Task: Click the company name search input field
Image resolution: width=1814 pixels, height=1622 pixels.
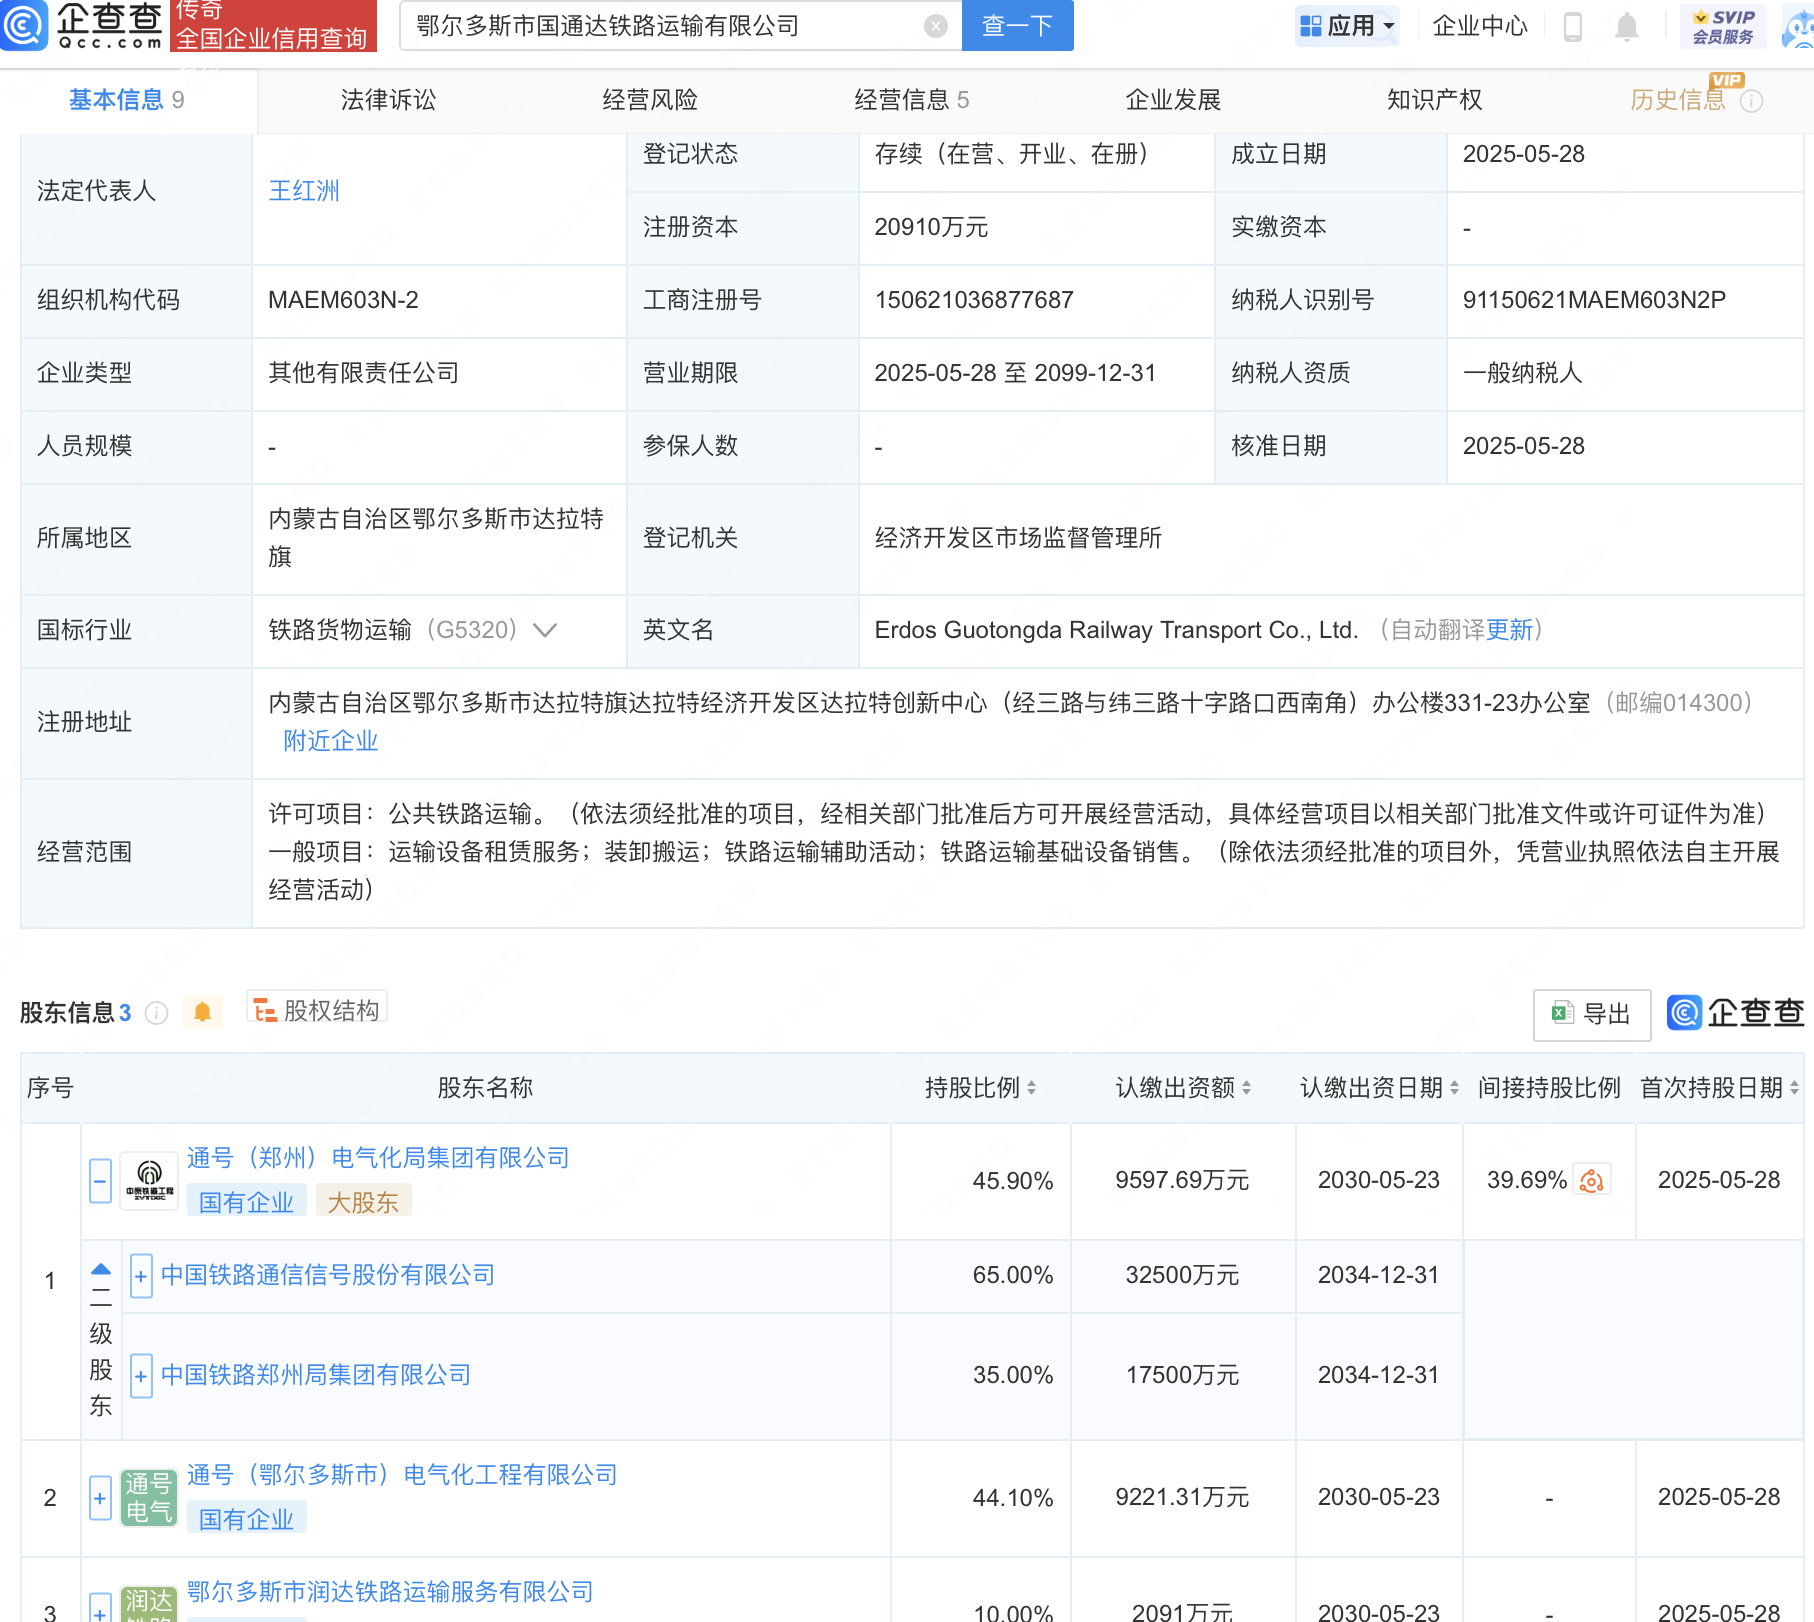Action: click(660, 26)
